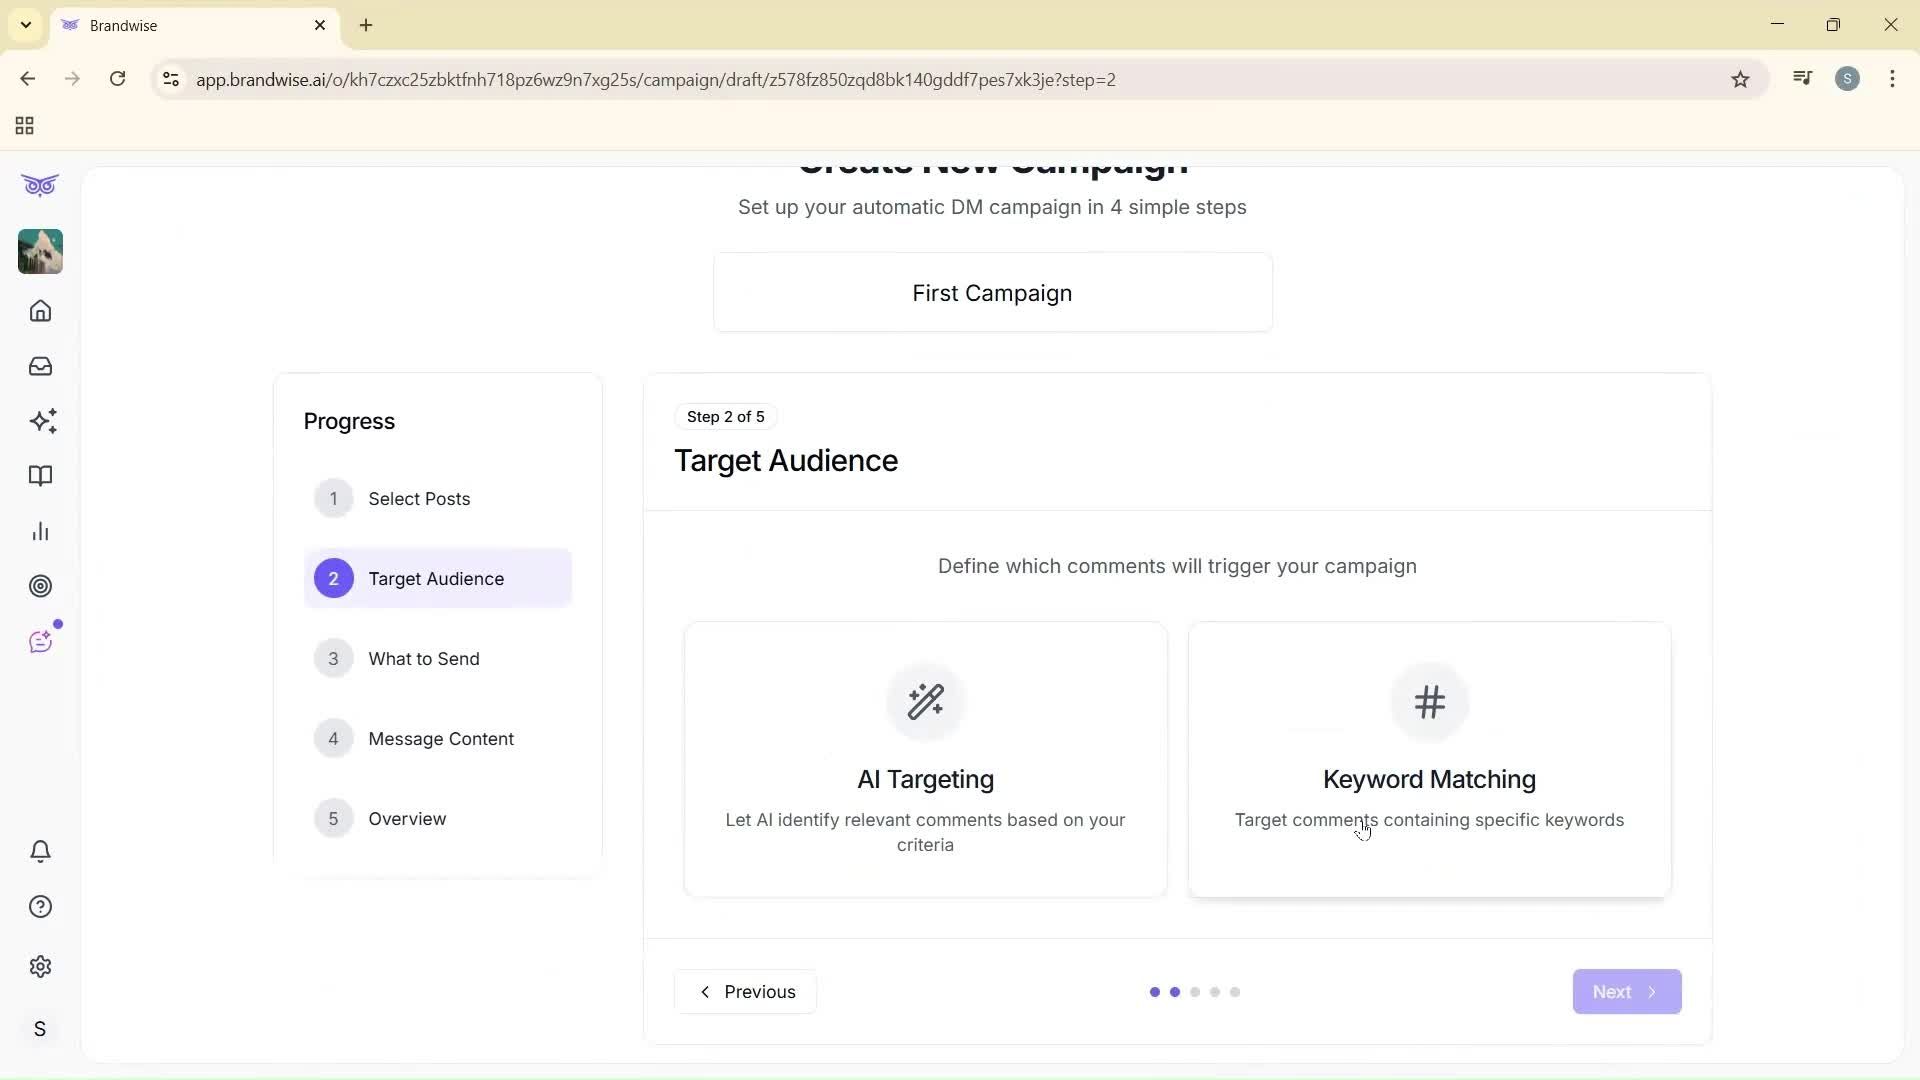The width and height of the screenshot is (1920, 1080).
Task: Select the third pagination dot below the card
Action: point(1195,992)
